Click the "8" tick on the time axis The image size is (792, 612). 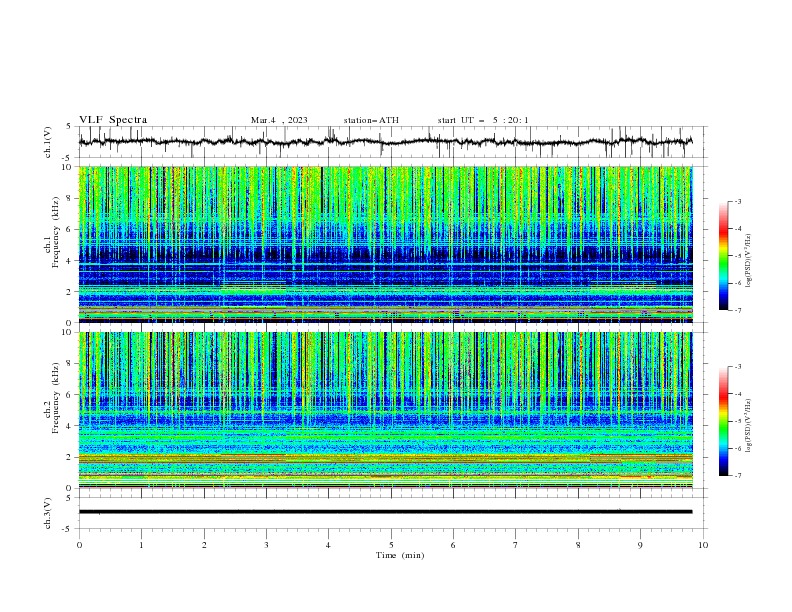578,545
